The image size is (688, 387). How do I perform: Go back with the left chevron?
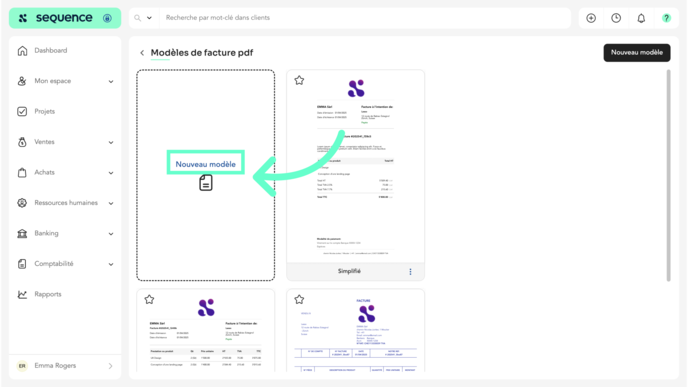click(142, 53)
